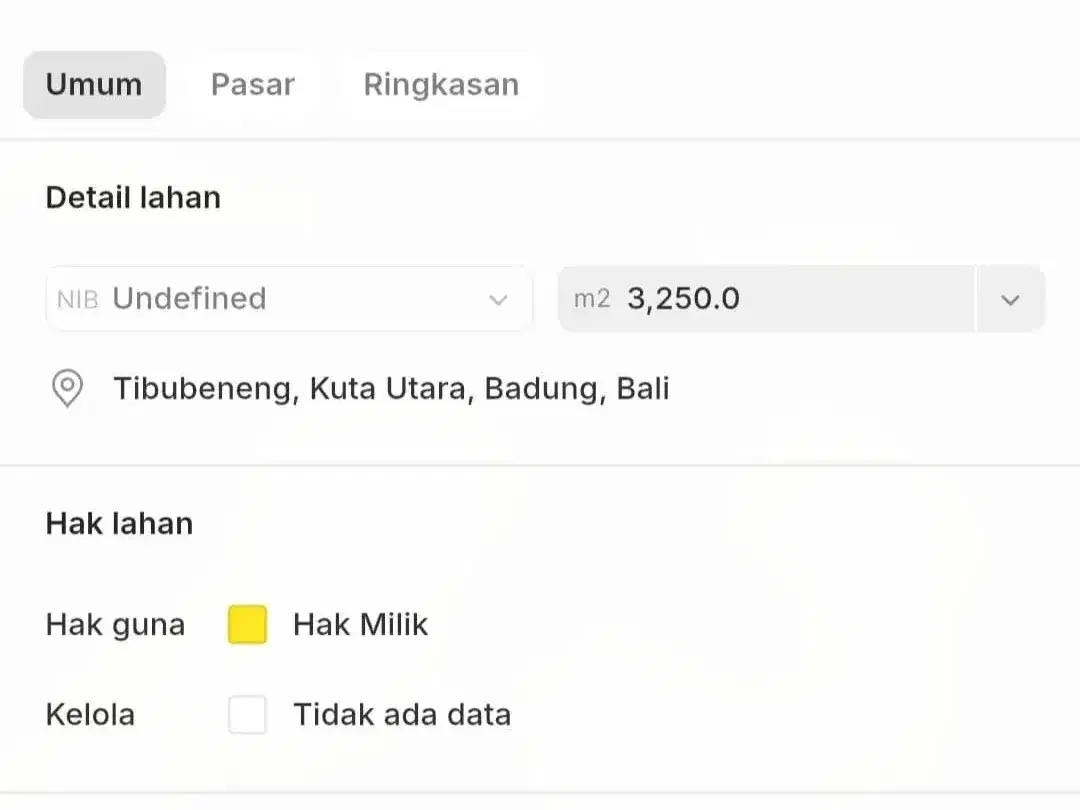Toggle the white Tidak ada data box
Screen dimensions: 1080x810
pyautogui.click(x=247, y=714)
